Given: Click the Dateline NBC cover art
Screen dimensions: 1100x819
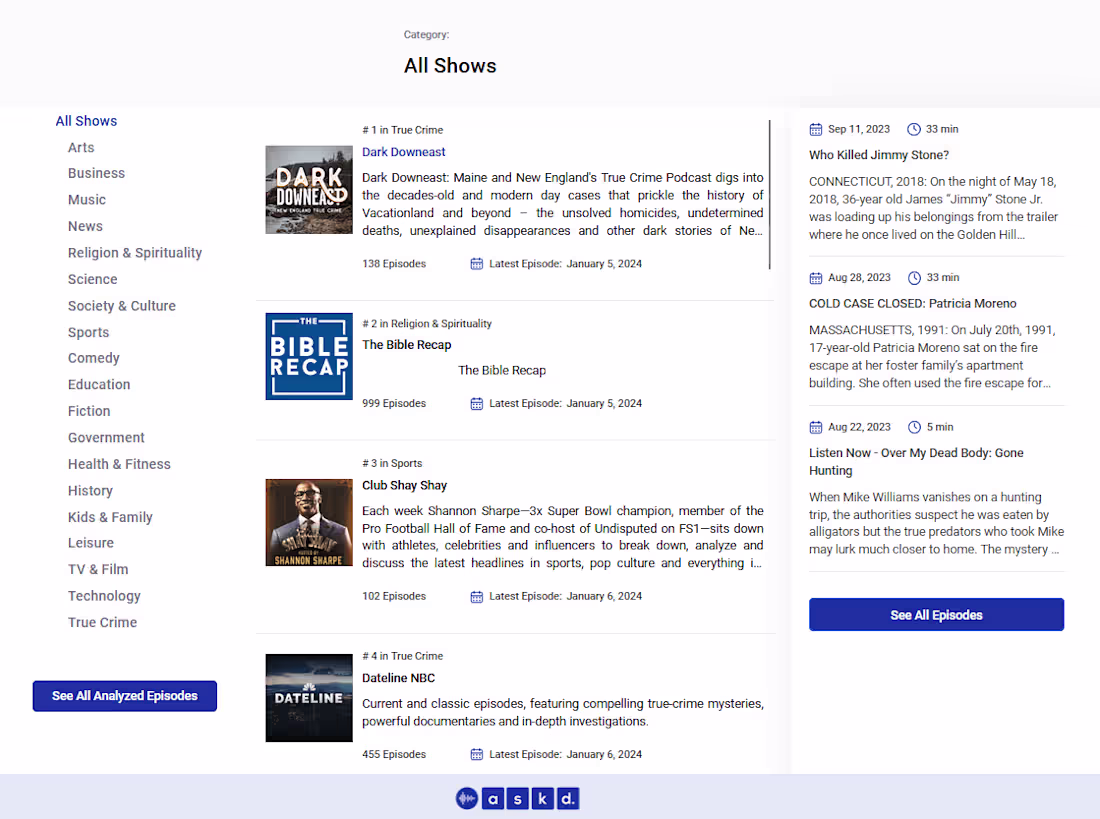Looking at the screenshot, I should [308, 698].
